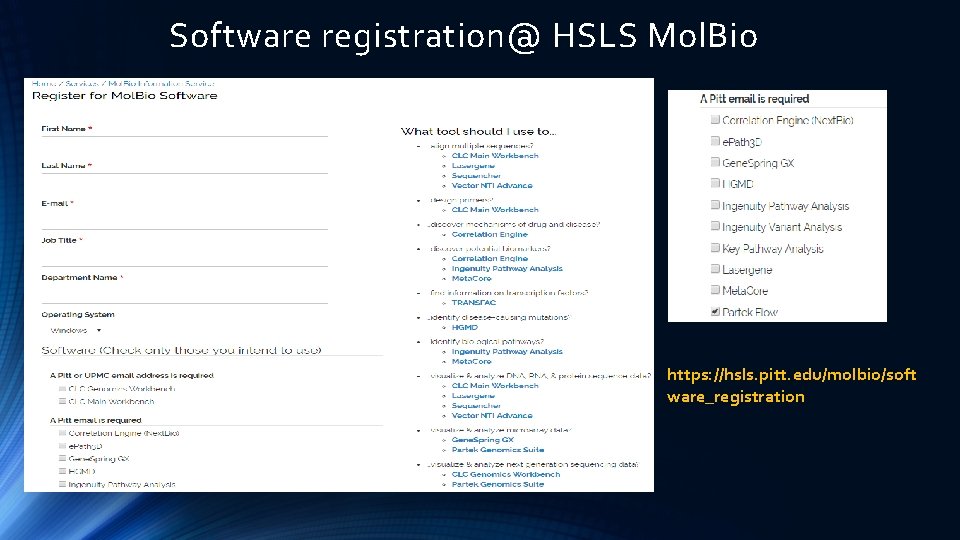This screenshot has width=960, height=540.
Task: Check Ingenuity Pathway Analysis in enlarged panel
Action: coord(715,205)
